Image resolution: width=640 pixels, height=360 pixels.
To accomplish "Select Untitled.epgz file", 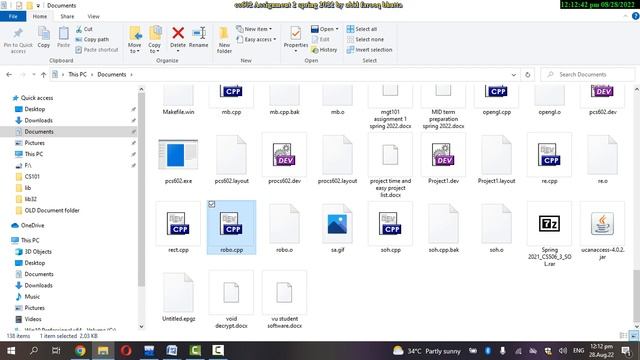I will click(178, 297).
